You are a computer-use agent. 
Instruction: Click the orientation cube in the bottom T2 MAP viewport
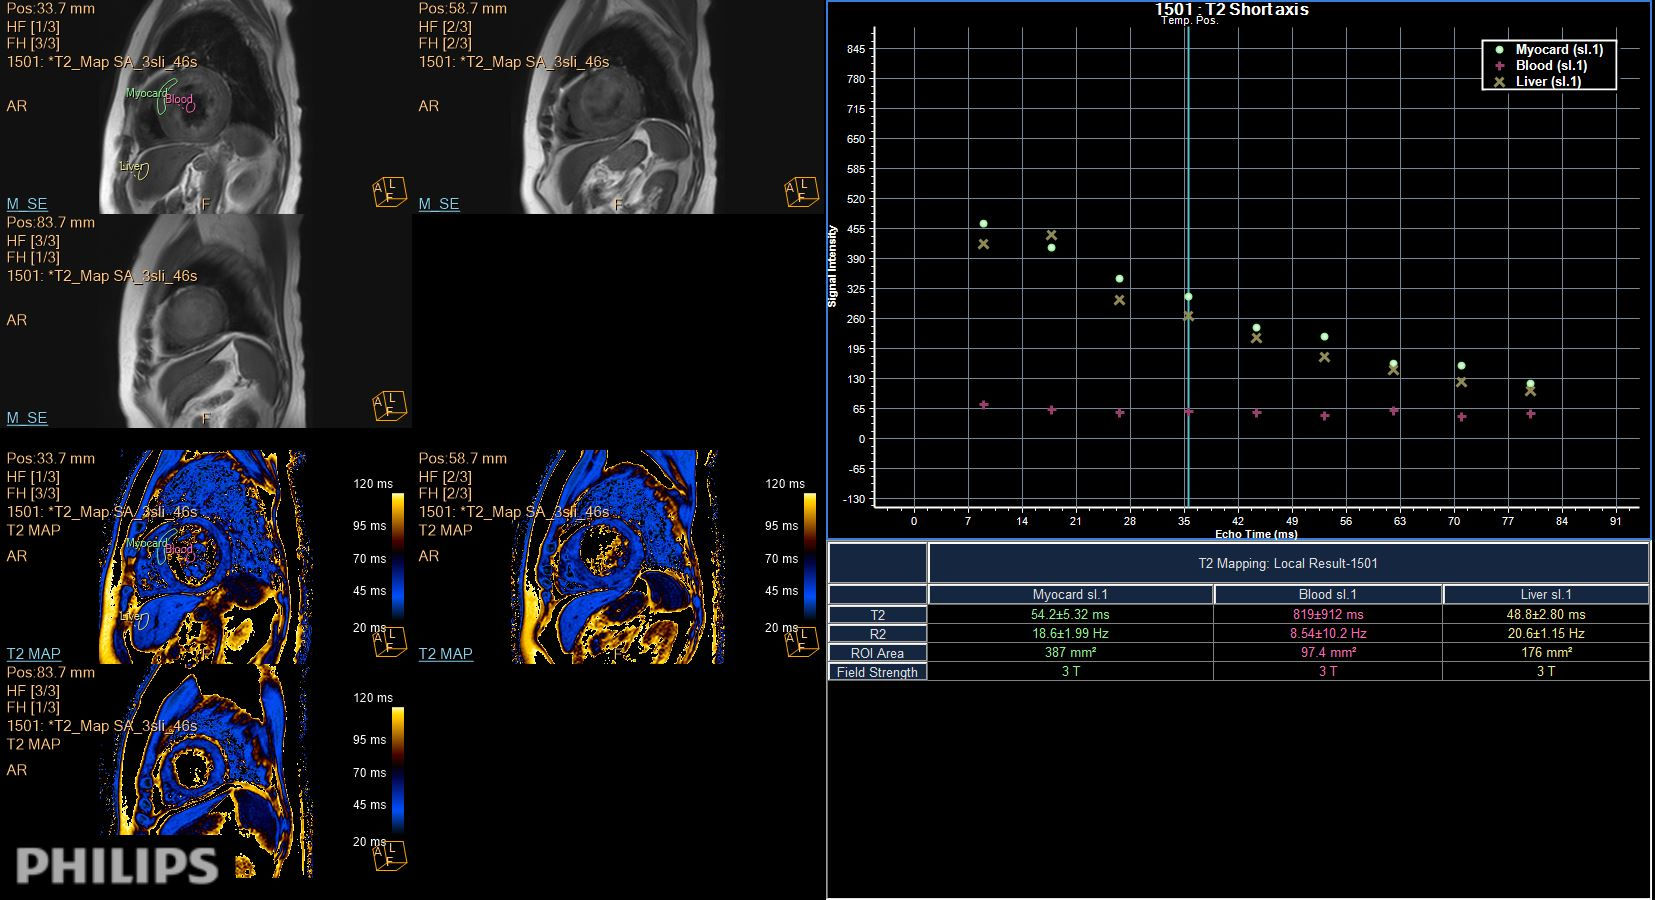389,856
